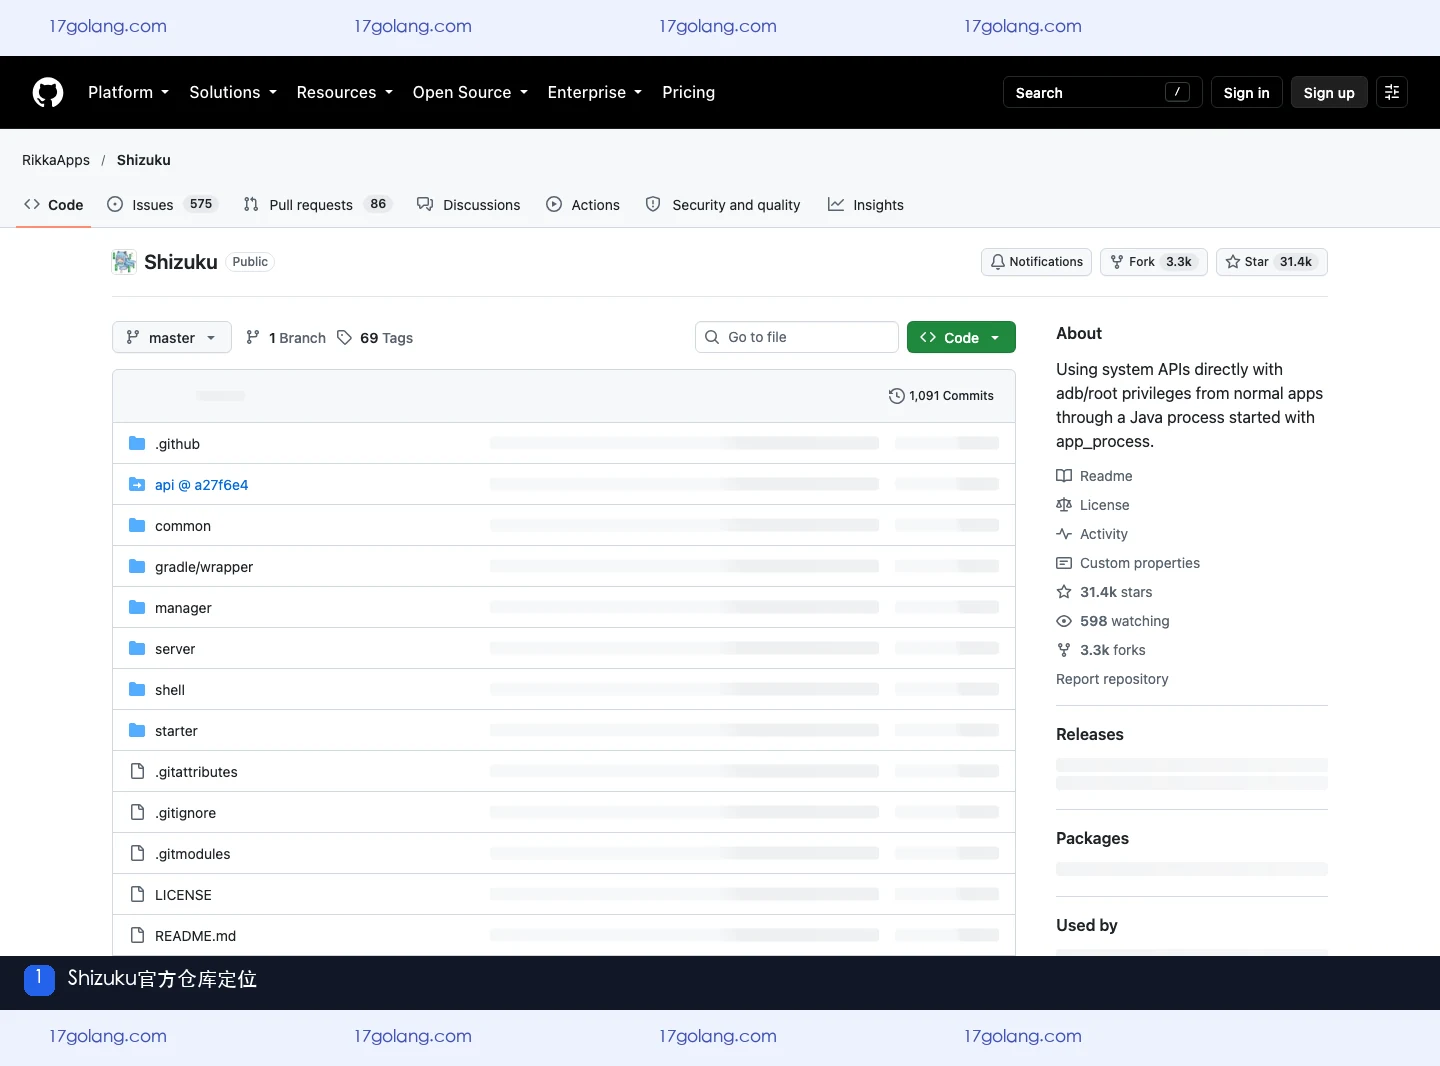Screen dimensions: 1440x1066
Task: Click the Go to file input
Action: (x=797, y=337)
